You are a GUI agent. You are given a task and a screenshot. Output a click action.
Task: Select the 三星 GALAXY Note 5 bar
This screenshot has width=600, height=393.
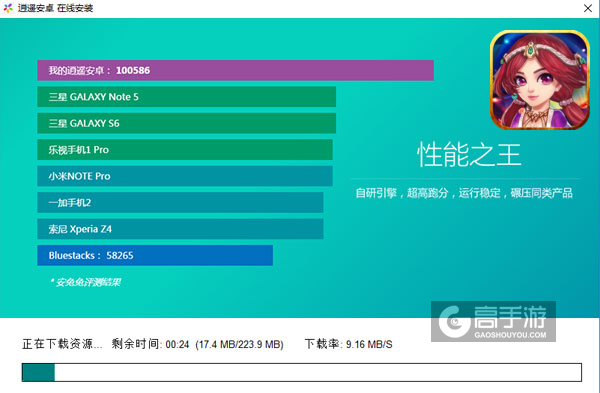click(x=187, y=97)
